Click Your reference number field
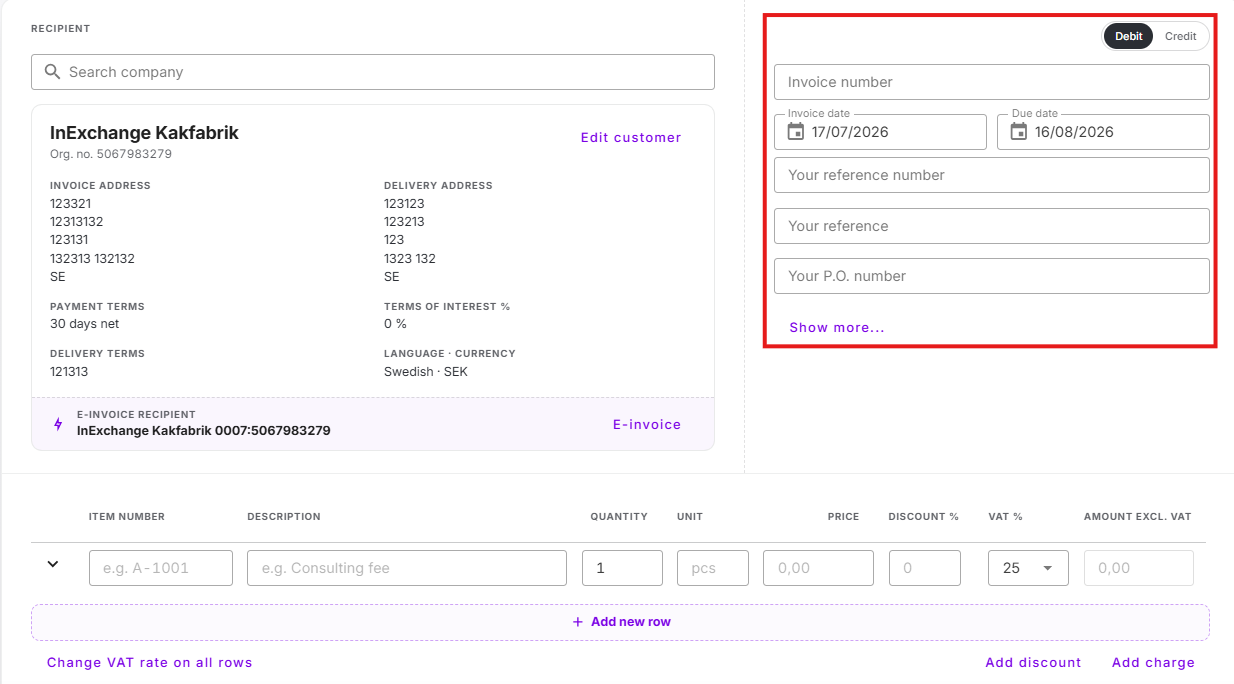 click(992, 175)
